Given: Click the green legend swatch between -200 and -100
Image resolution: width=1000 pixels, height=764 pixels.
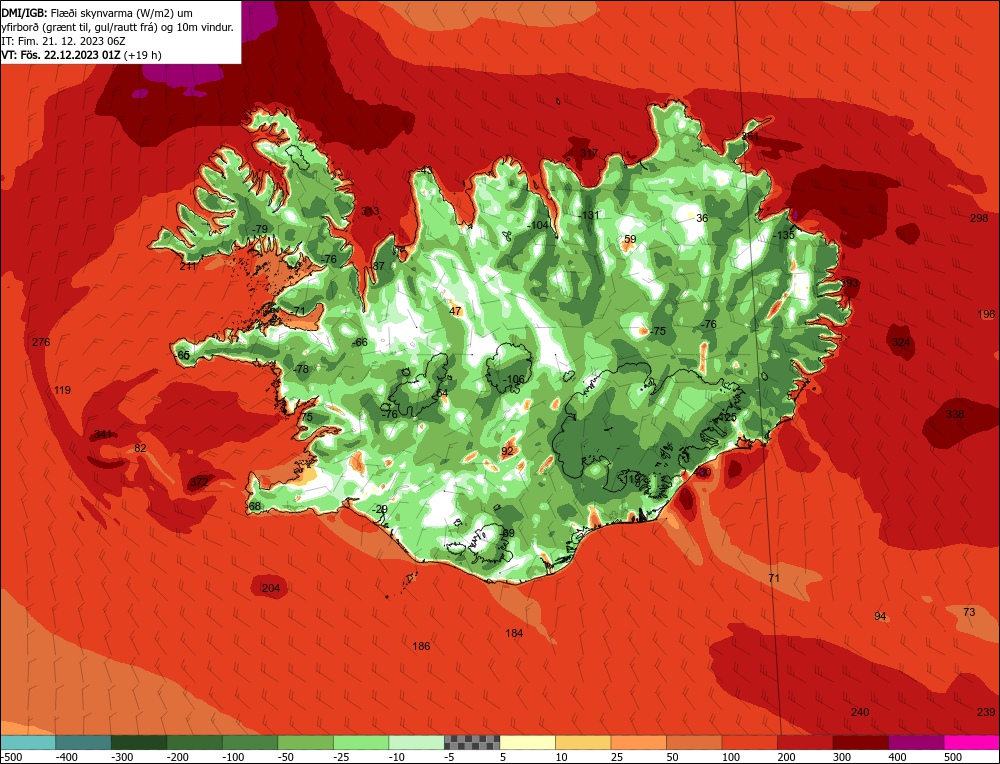Looking at the screenshot, I should tap(195, 742).
